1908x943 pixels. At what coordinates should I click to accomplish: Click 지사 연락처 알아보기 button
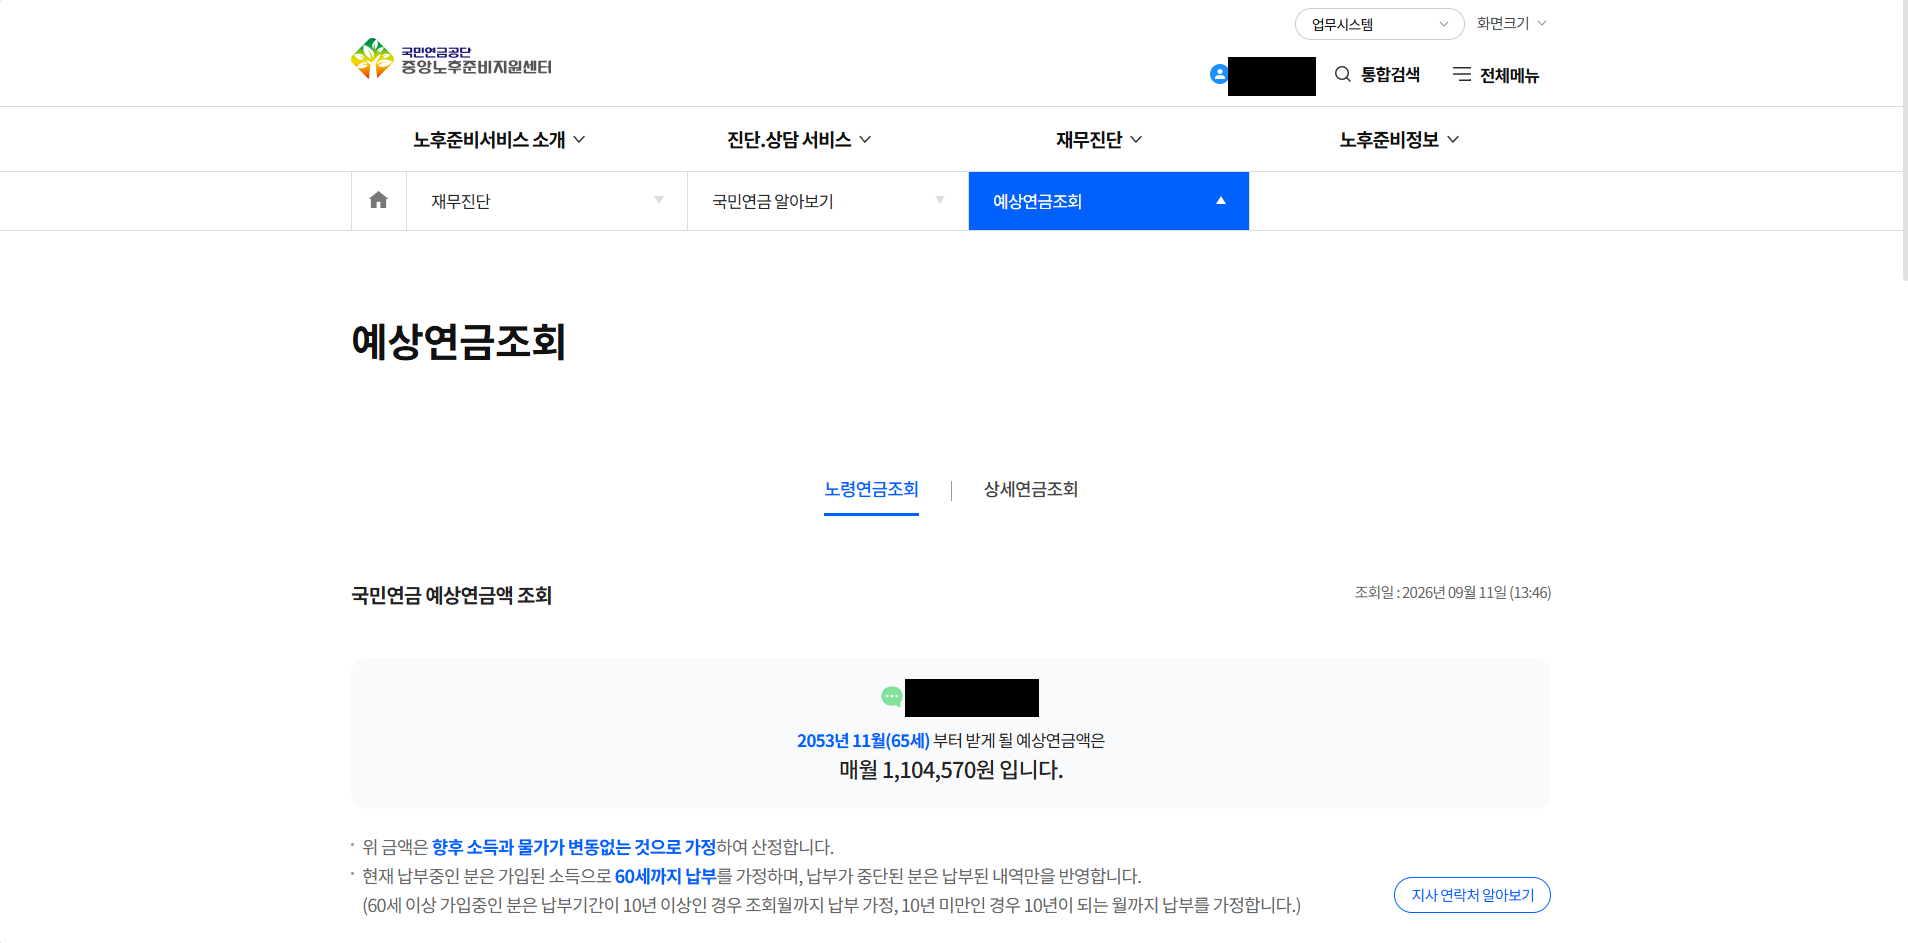pyautogui.click(x=1472, y=895)
